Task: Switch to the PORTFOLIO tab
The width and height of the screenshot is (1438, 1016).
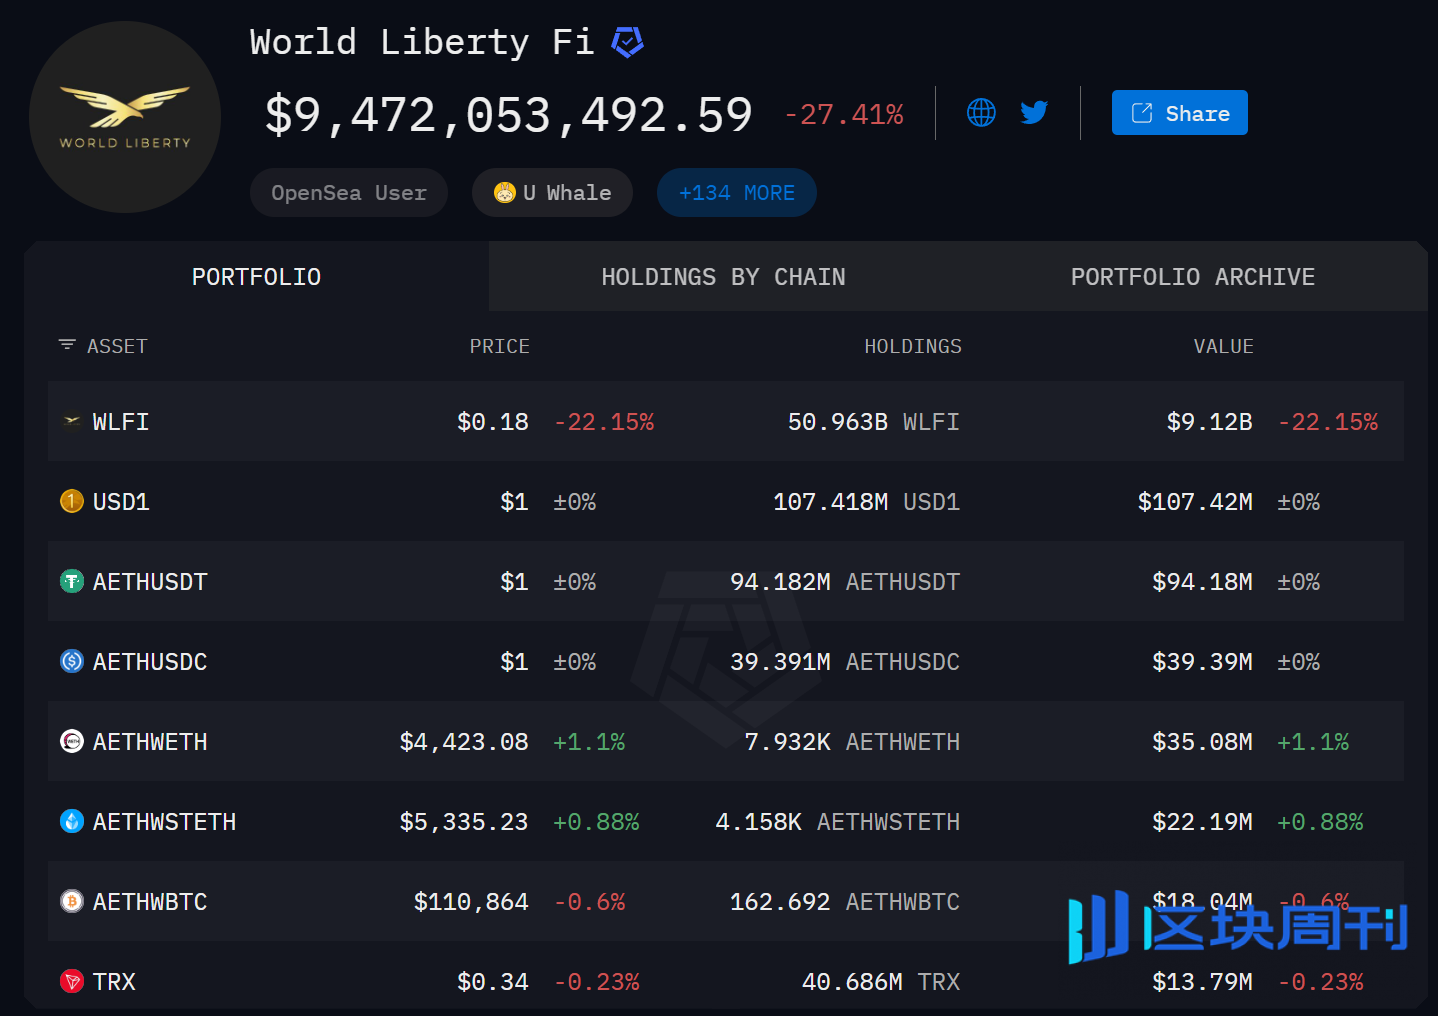Action: pyautogui.click(x=256, y=277)
